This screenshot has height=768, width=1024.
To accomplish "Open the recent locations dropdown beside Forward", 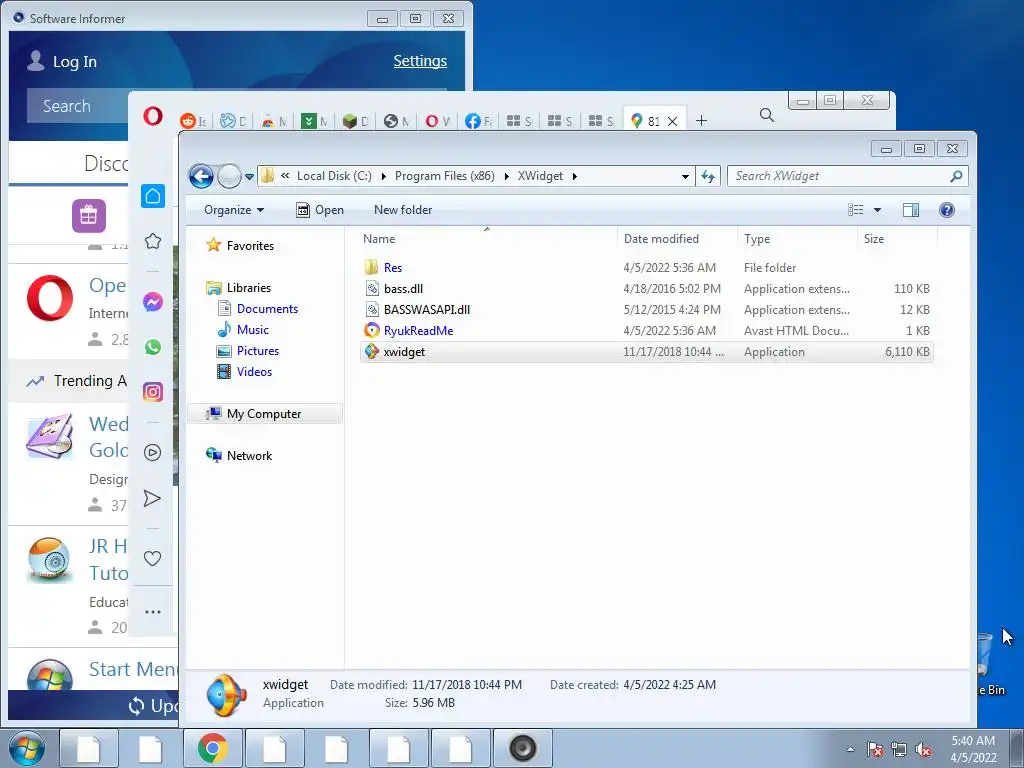I will click(249, 176).
